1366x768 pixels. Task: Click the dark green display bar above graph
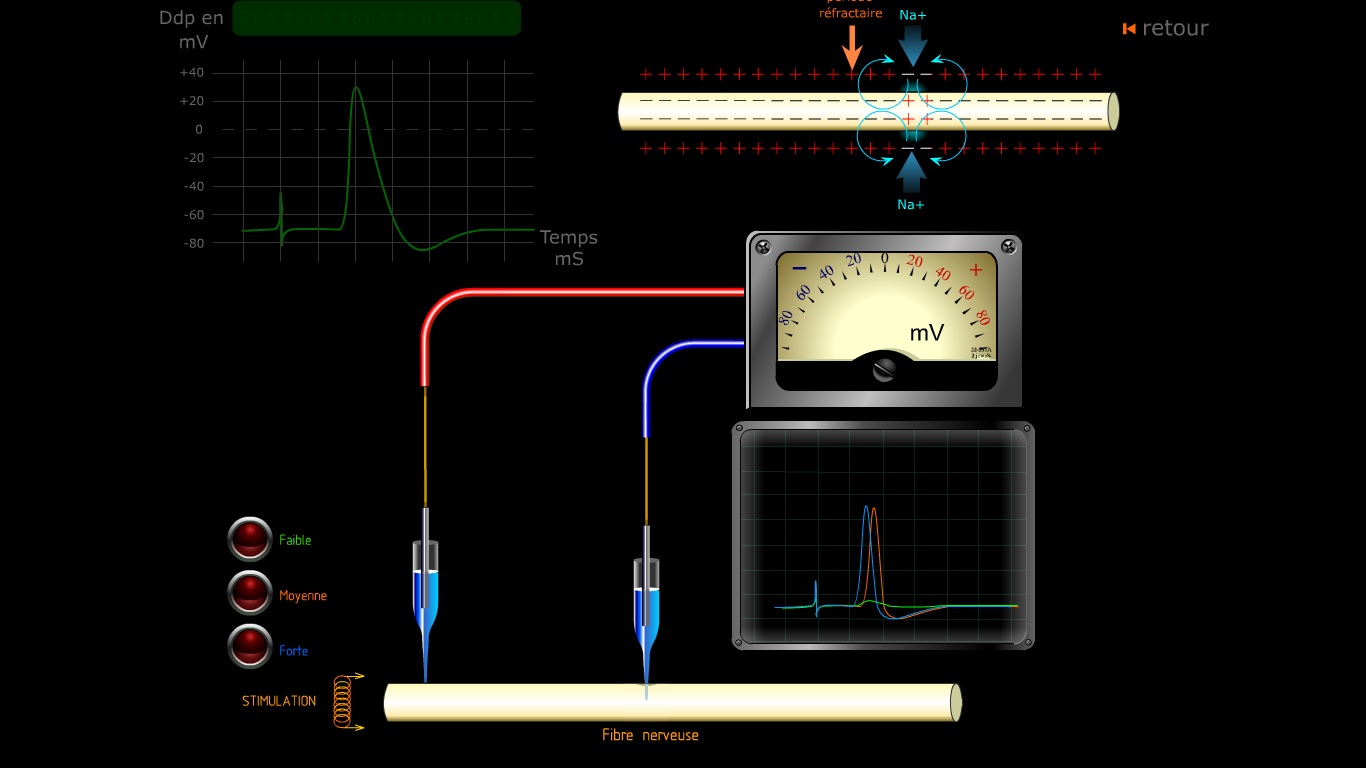377,18
